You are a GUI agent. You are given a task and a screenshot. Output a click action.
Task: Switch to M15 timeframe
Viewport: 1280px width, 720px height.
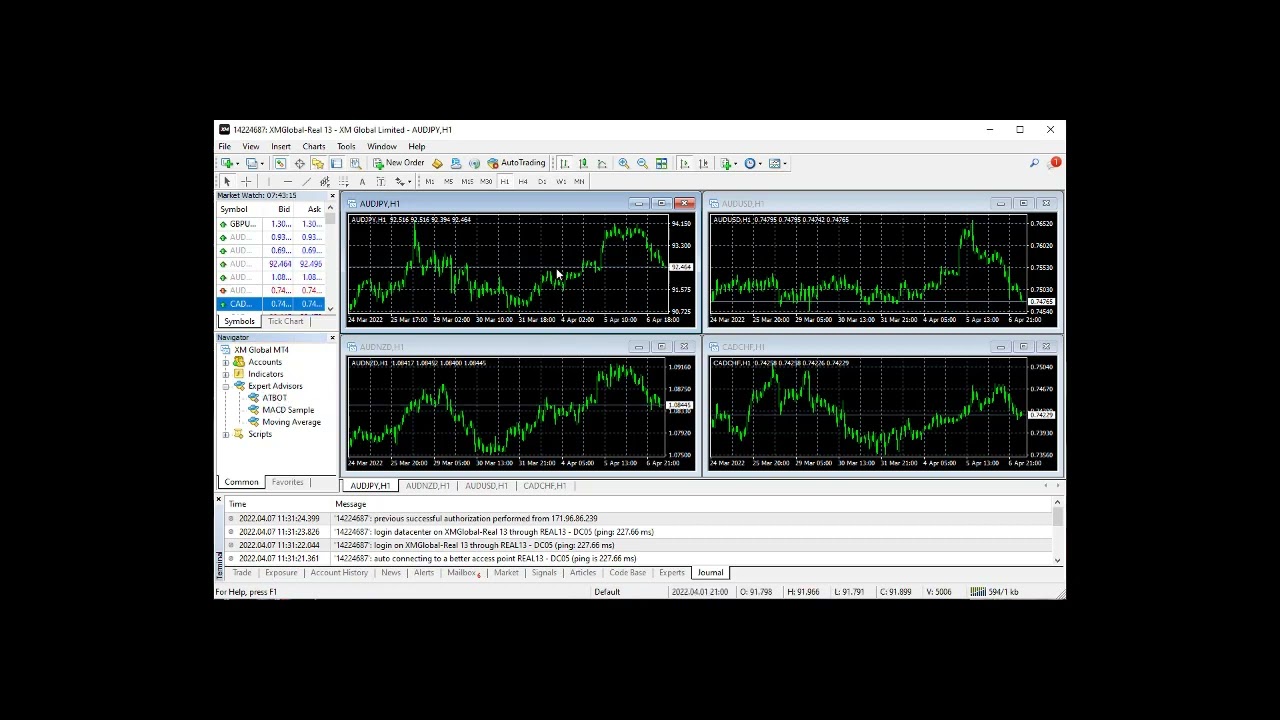[x=467, y=181]
